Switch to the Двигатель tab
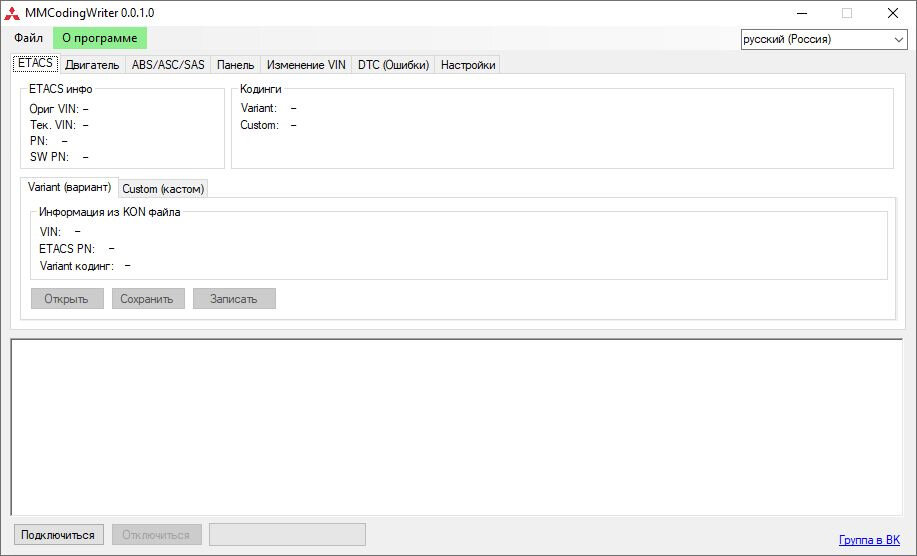Viewport: 917px width, 556px height. (92, 65)
